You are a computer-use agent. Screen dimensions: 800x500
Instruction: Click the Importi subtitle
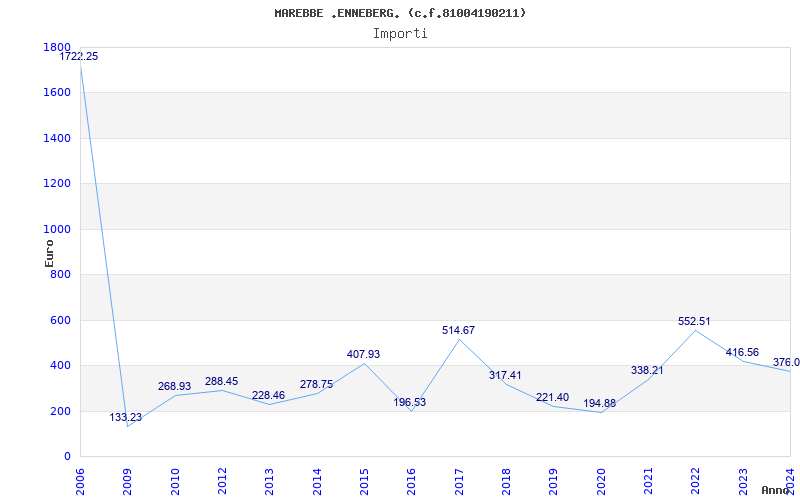[400, 34]
